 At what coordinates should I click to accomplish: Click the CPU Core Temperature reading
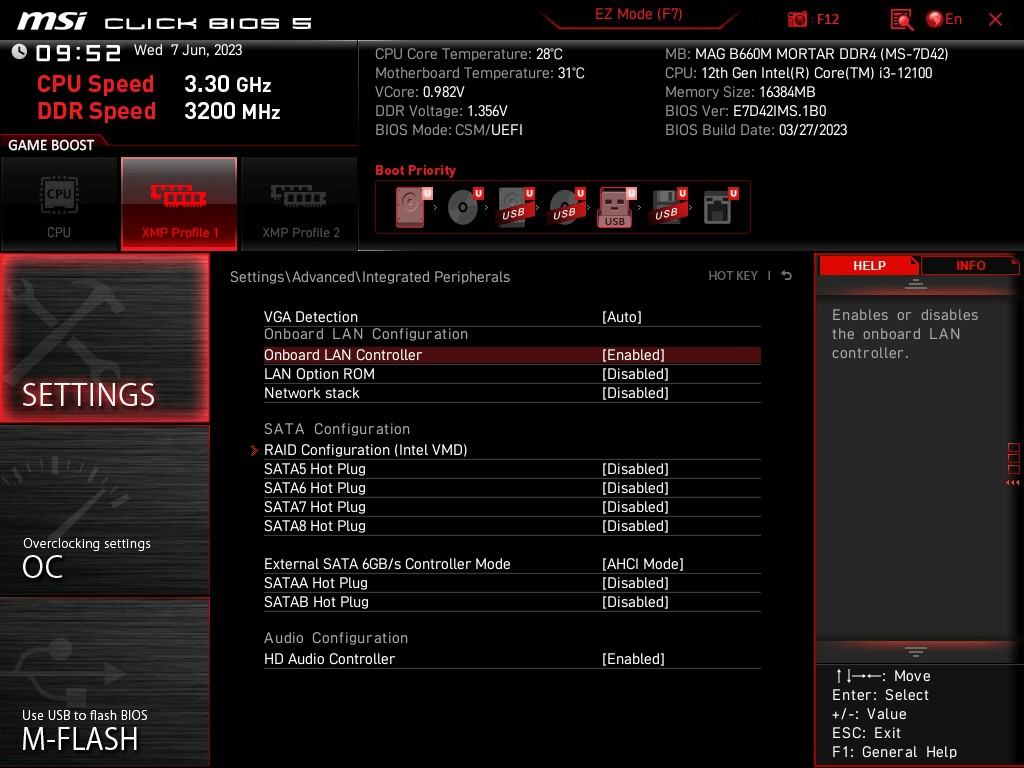pos(468,54)
